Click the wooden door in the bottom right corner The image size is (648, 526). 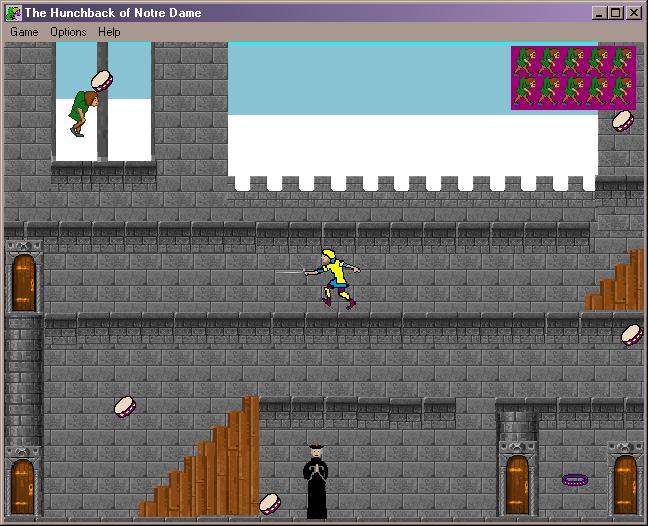pyautogui.click(x=625, y=485)
